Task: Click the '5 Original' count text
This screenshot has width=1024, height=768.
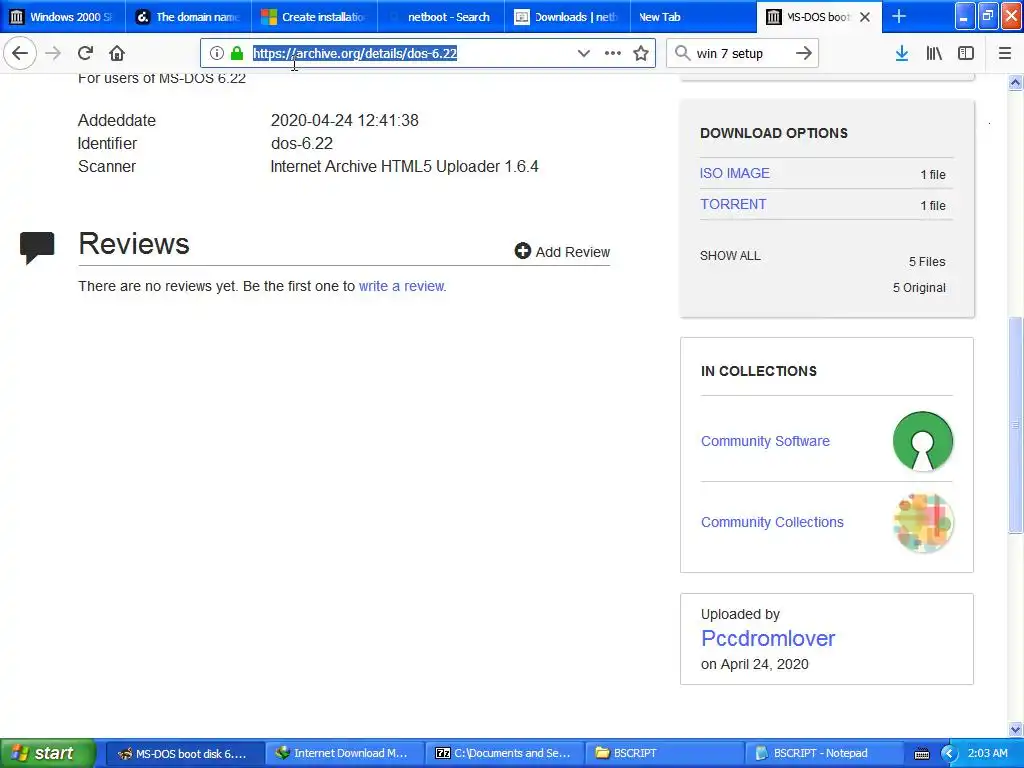Action: [919, 287]
